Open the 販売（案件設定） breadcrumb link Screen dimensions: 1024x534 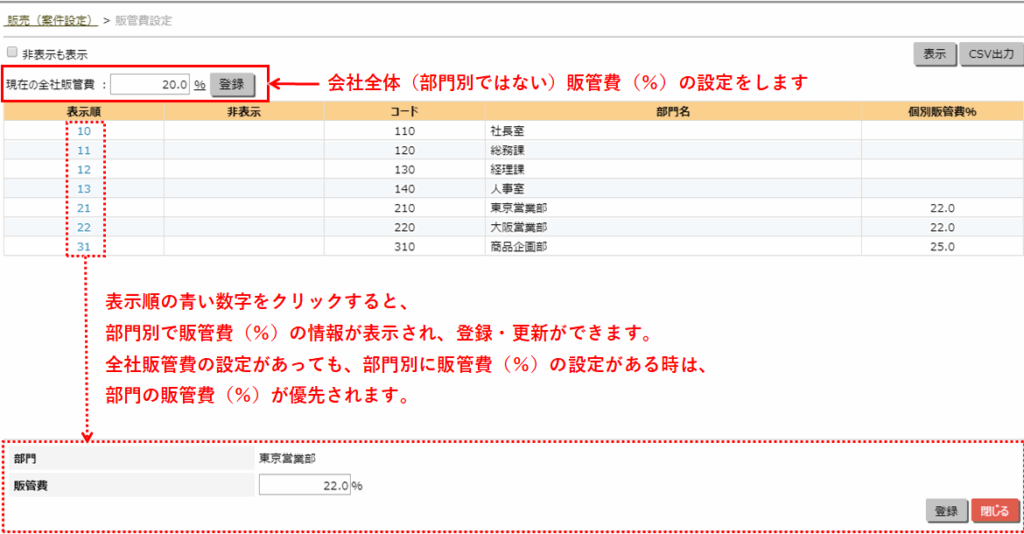pos(50,20)
